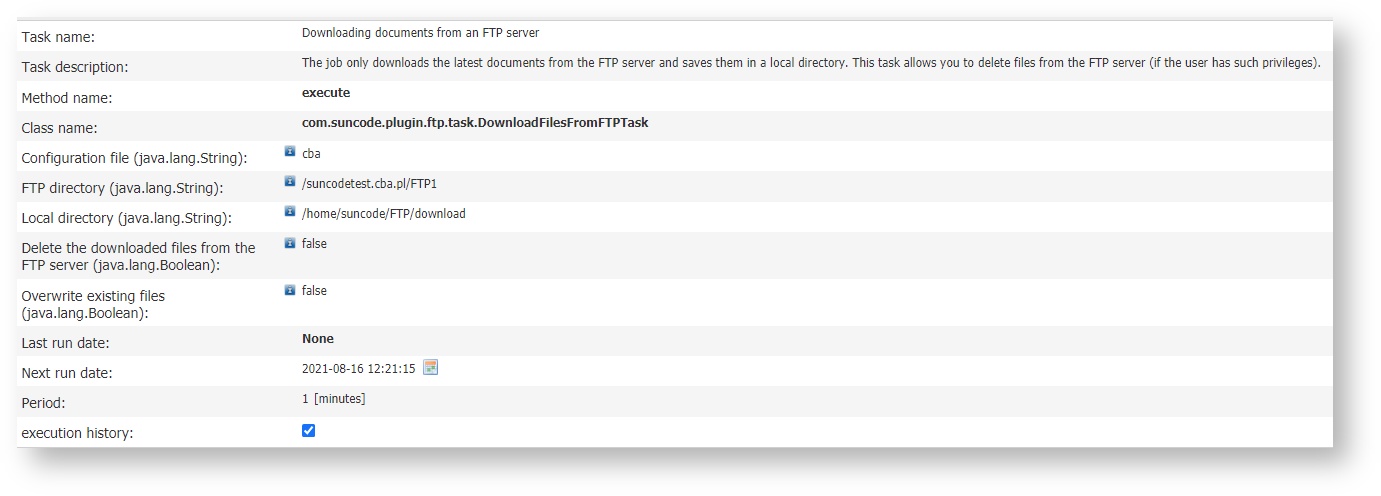The height and width of the screenshot is (496, 1381).
Task: Click the info icon next to FTP directory path
Action: 290,181
